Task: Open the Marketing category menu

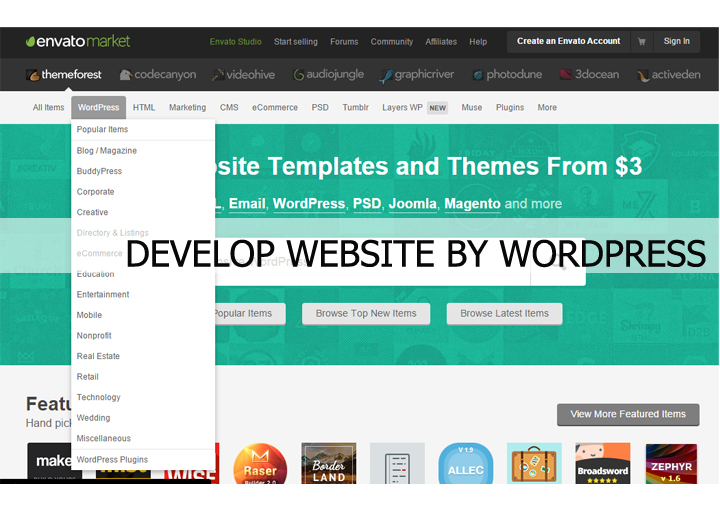Action: coord(187,107)
